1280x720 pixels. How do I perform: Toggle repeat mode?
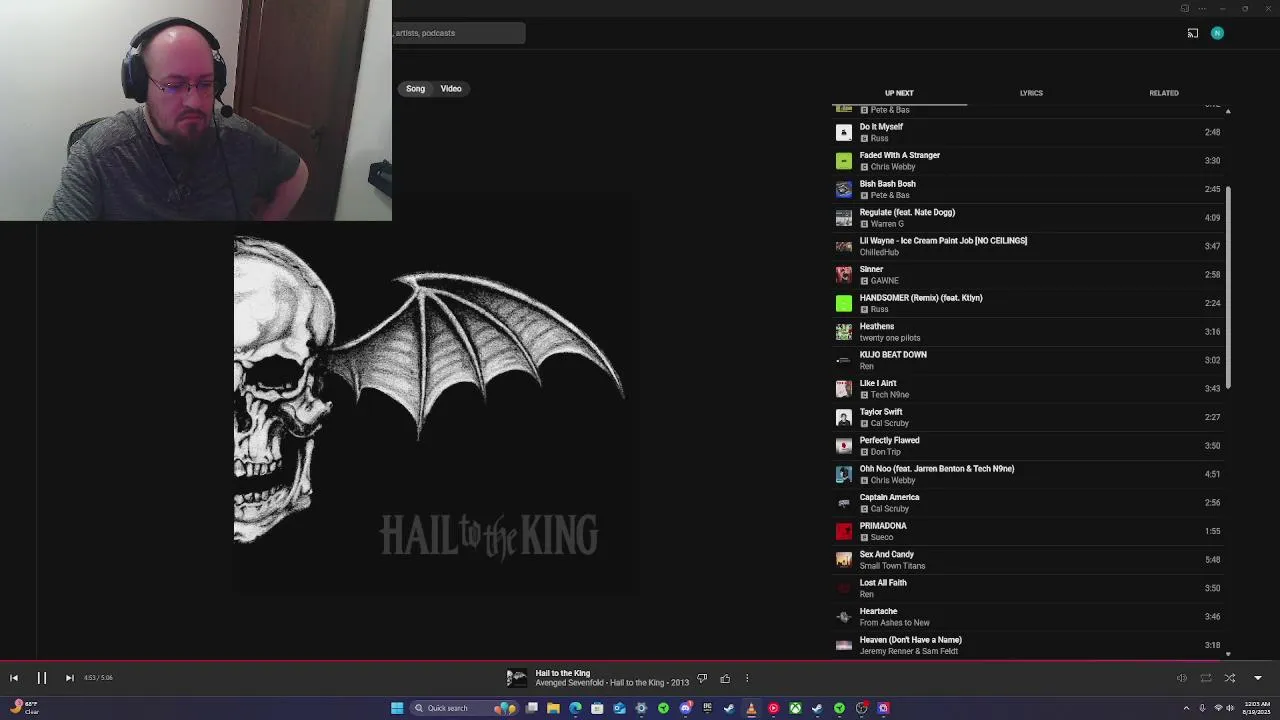(1206, 678)
